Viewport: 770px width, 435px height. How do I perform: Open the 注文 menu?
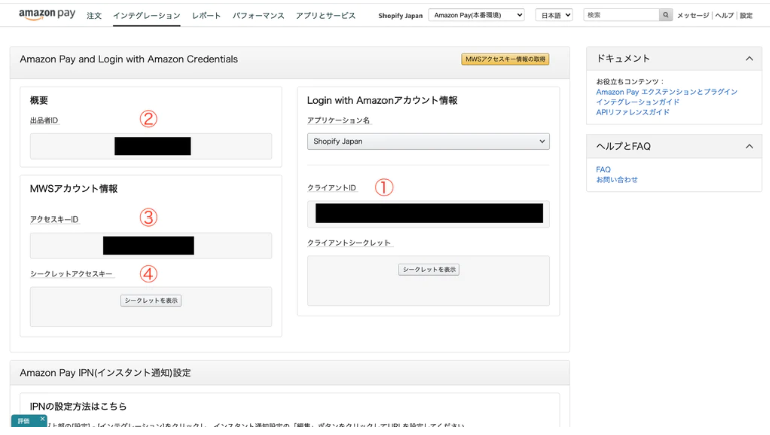coord(94,16)
